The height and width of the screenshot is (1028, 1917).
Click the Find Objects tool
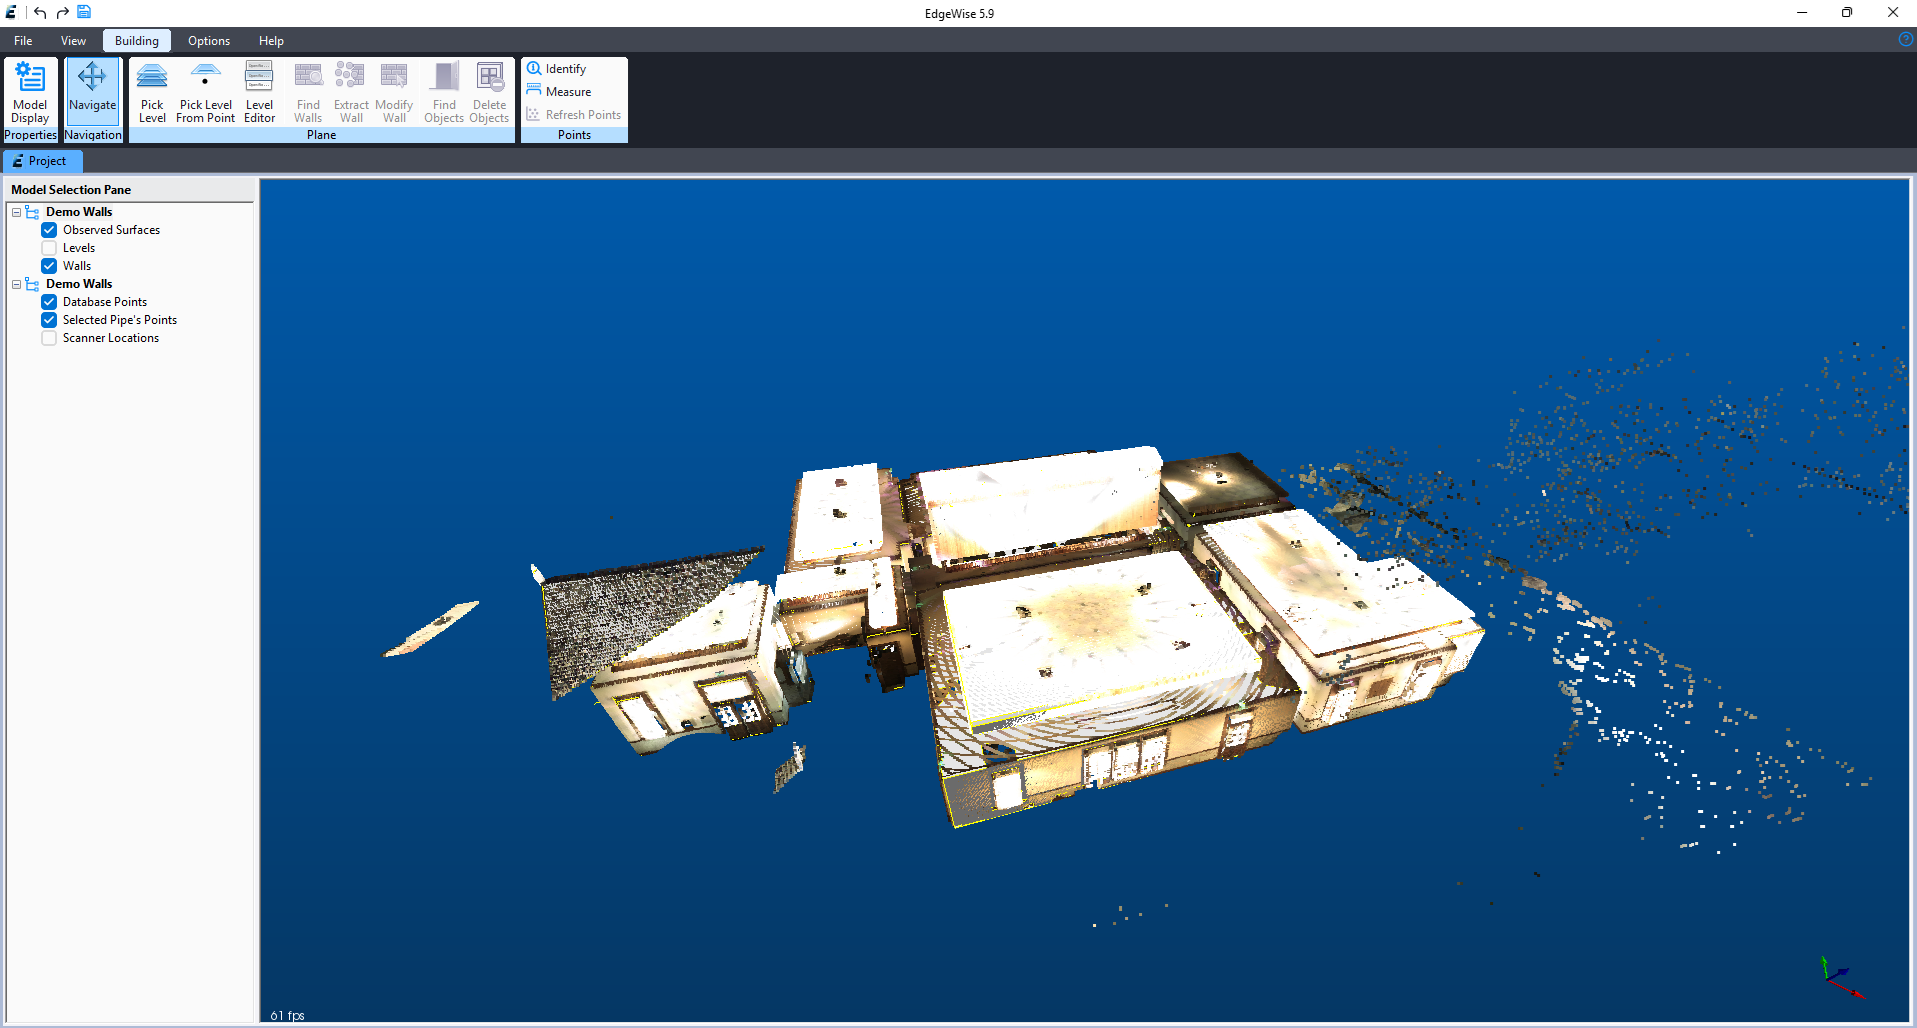444,92
